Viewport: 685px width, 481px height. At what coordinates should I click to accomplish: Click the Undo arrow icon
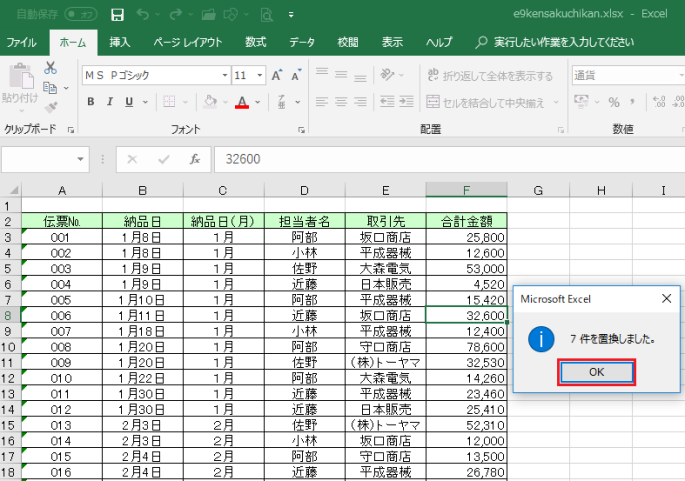click(x=143, y=15)
